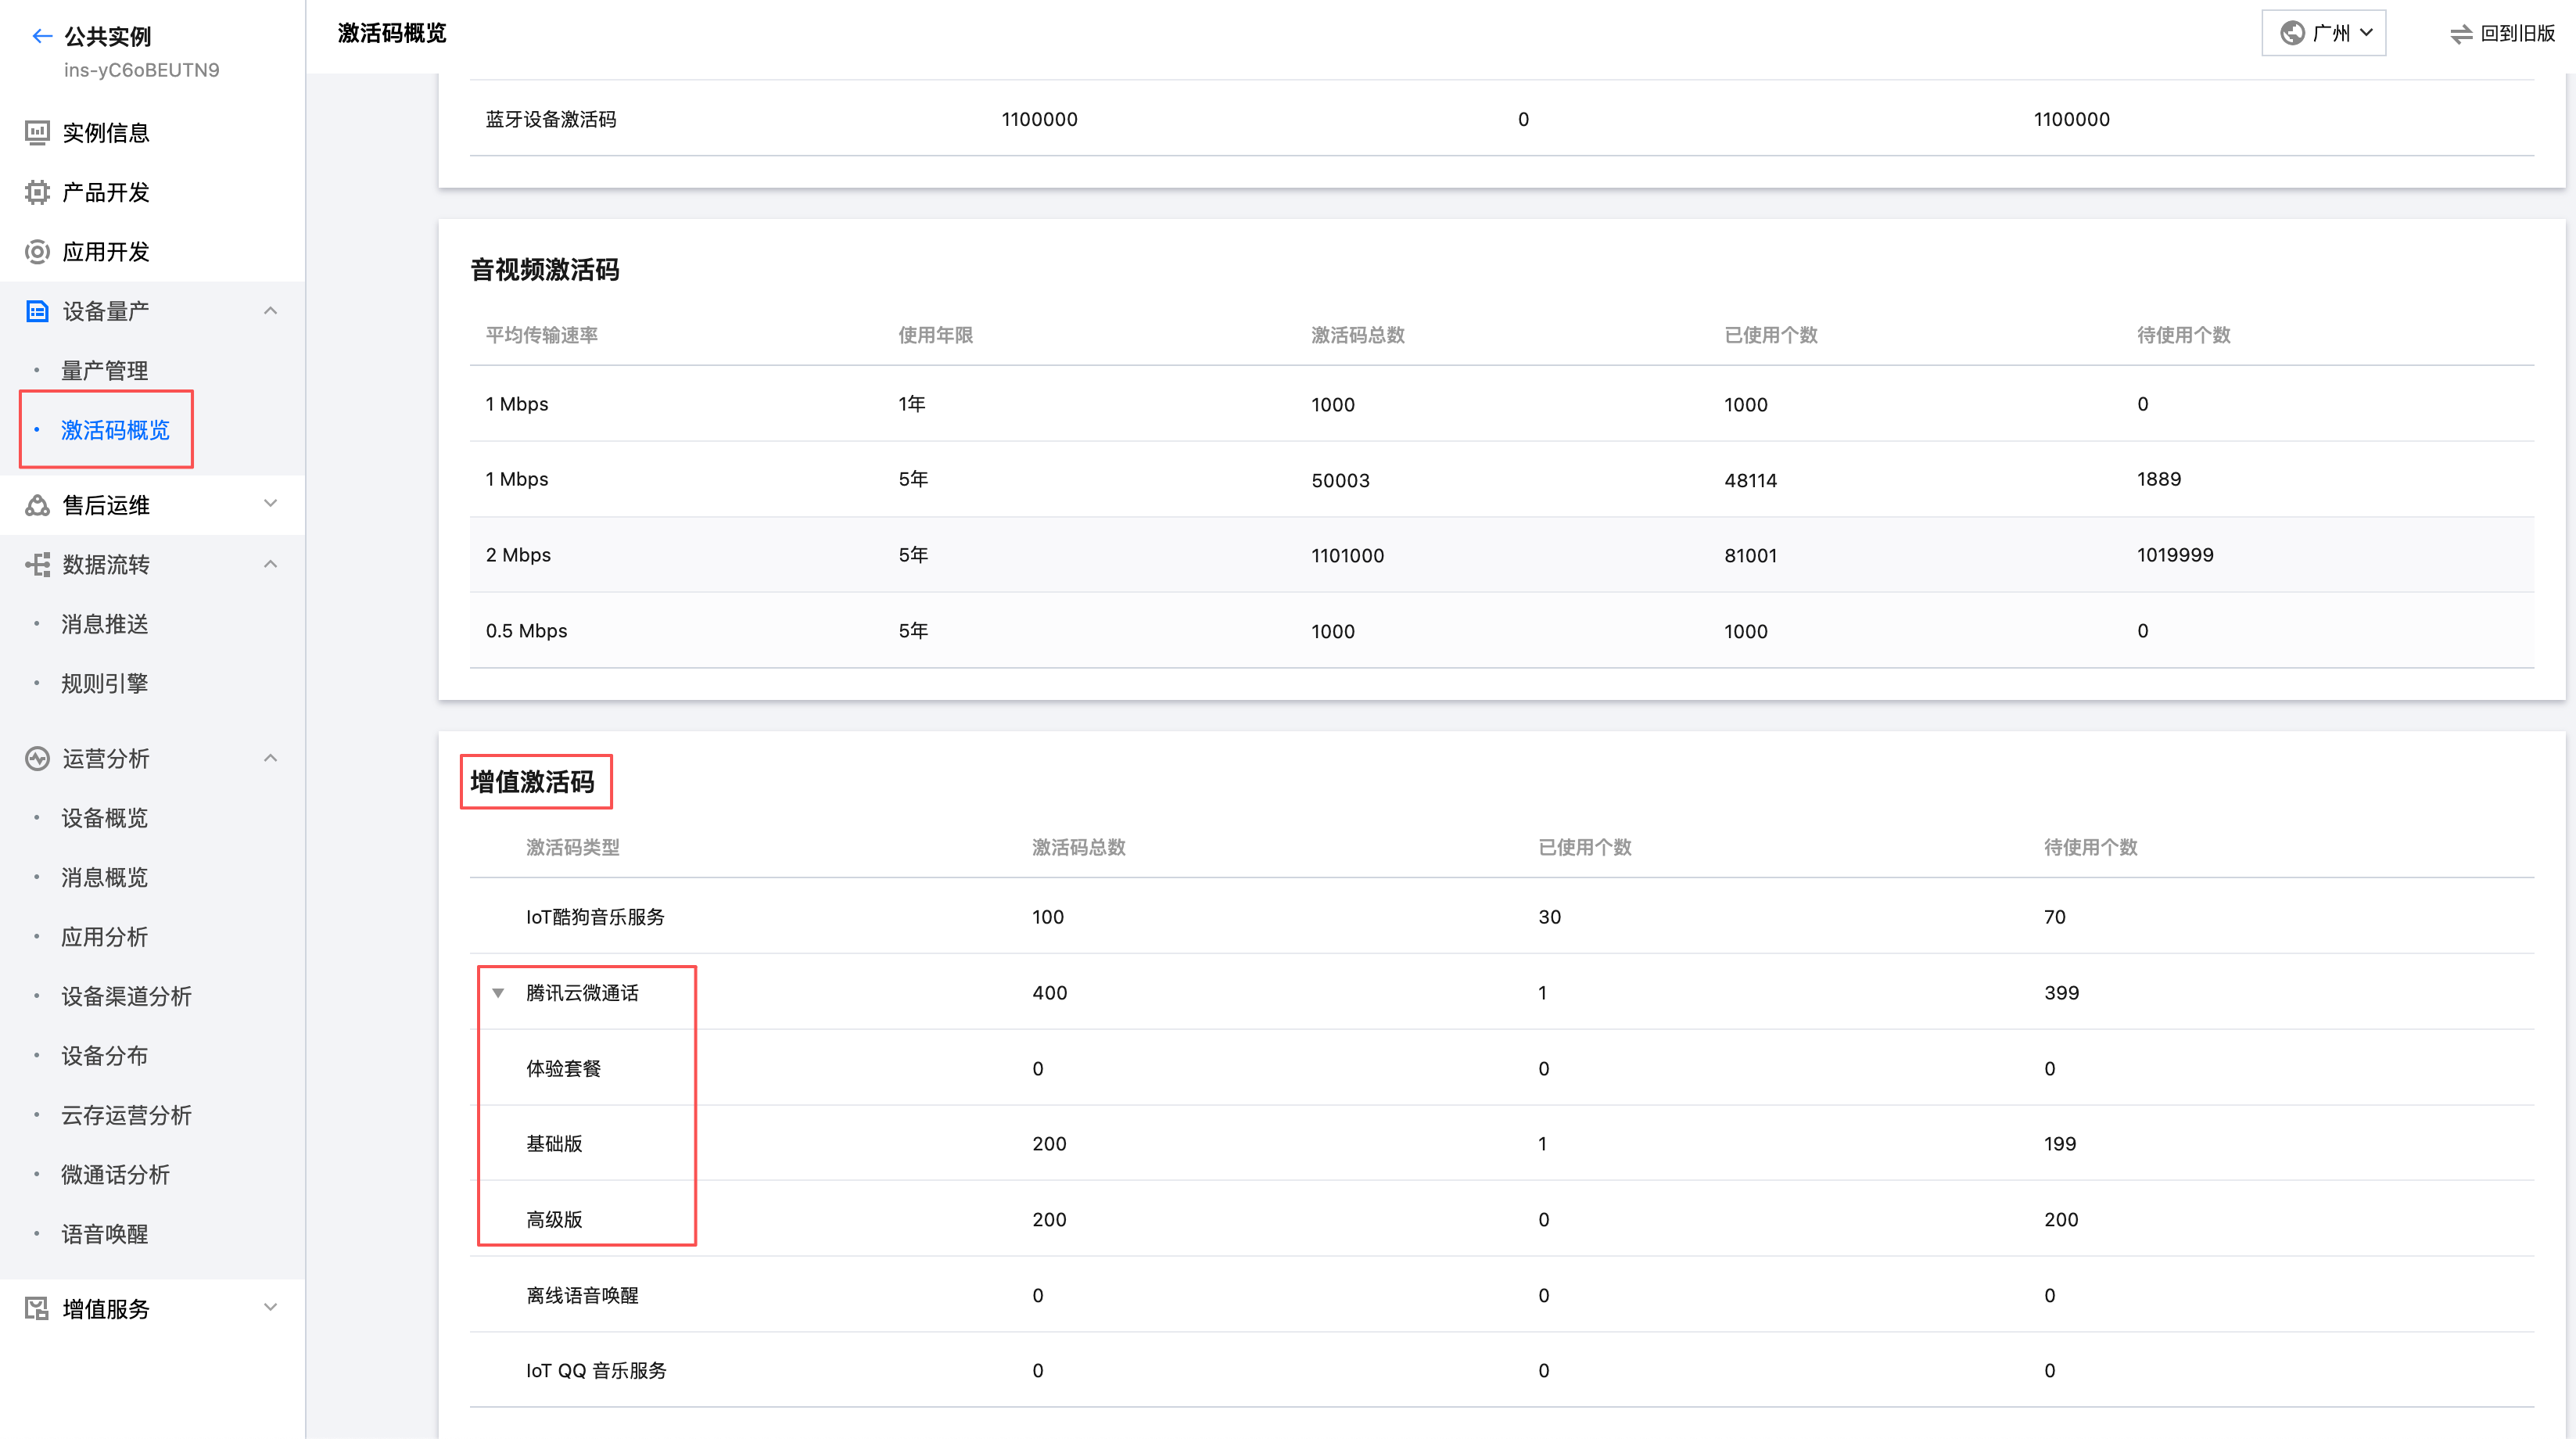
Task: Collapse the 设备量产 menu chevron
Action: tap(270, 311)
